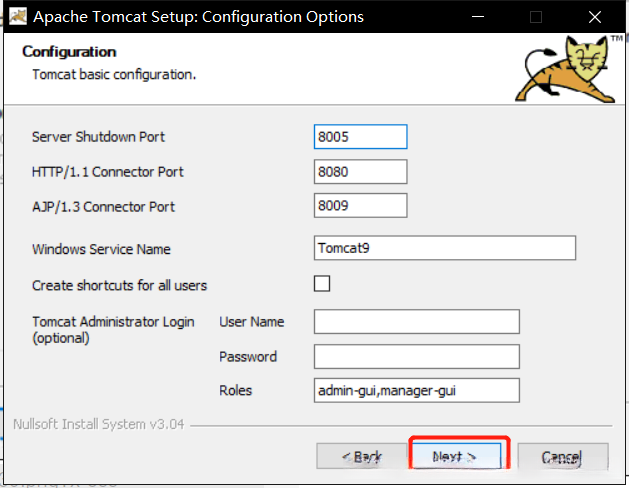Cancel the Tomcat installation
This screenshot has width=629, height=488.
point(562,456)
